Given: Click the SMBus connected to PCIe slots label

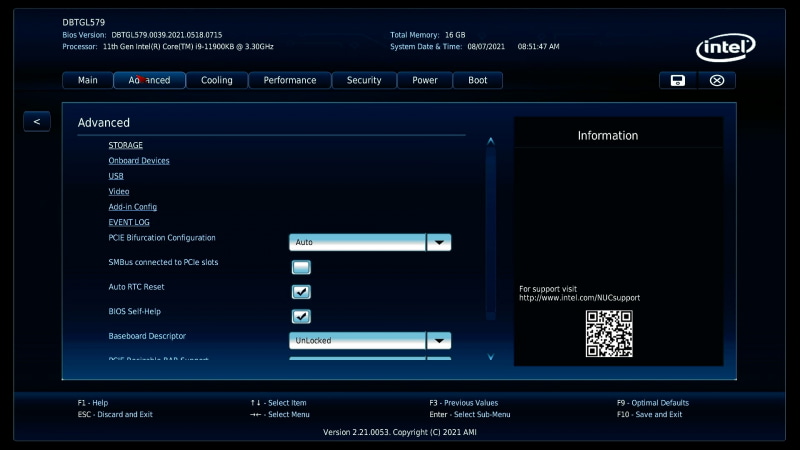Looking at the screenshot, I should [163, 262].
